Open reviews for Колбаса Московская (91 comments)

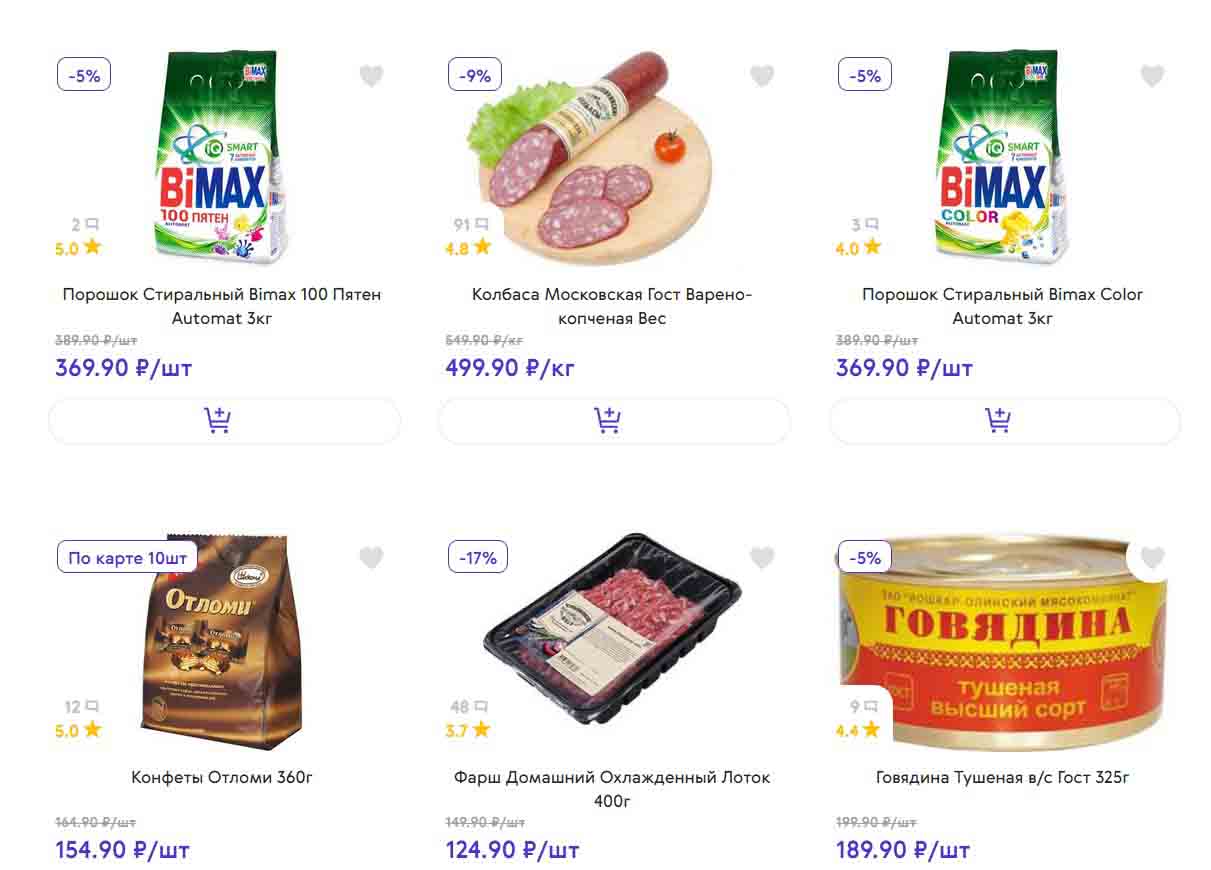pyautogui.click(x=471, y=225)
